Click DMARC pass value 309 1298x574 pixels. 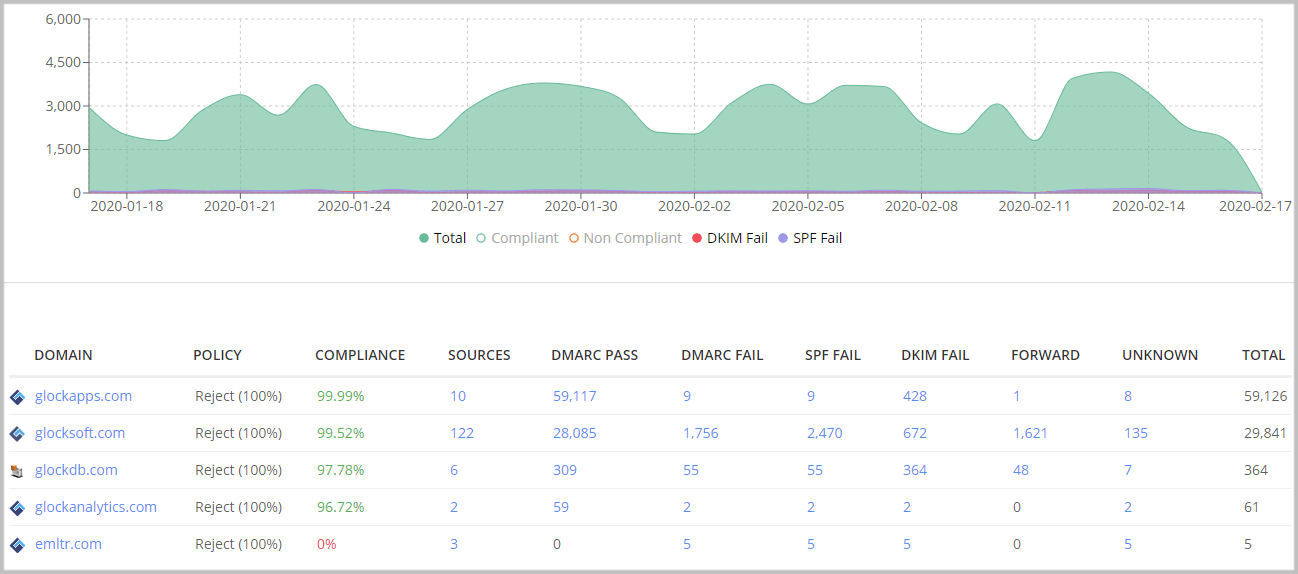[564, 470]
